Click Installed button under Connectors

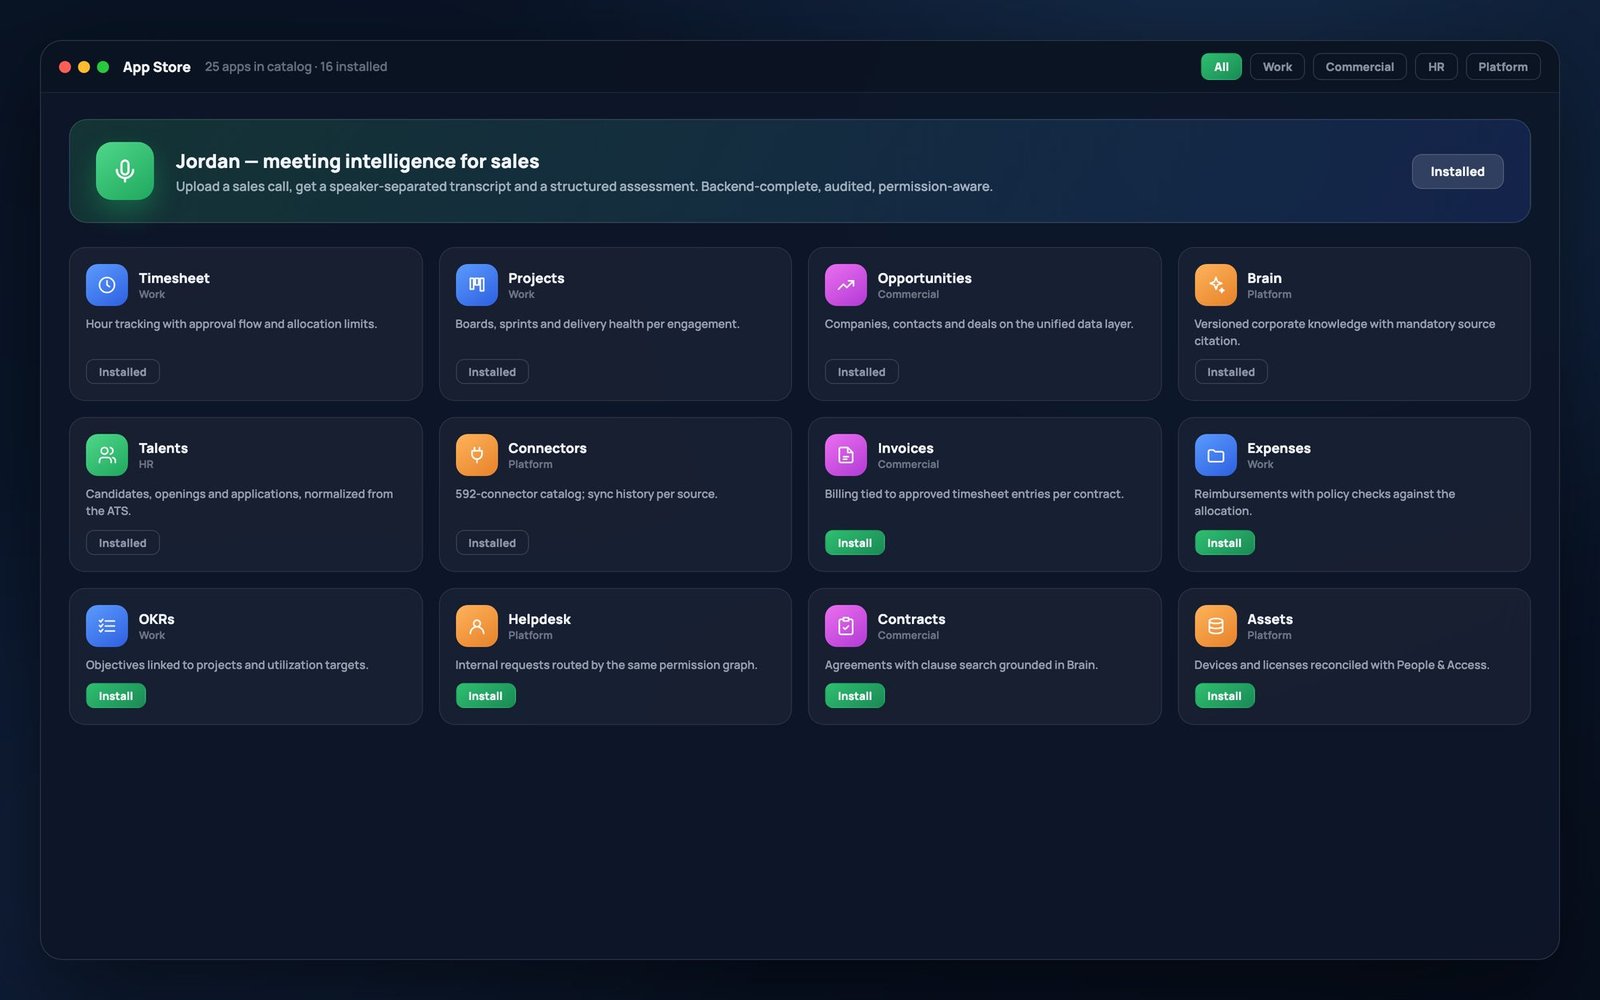tap(492, 543)
